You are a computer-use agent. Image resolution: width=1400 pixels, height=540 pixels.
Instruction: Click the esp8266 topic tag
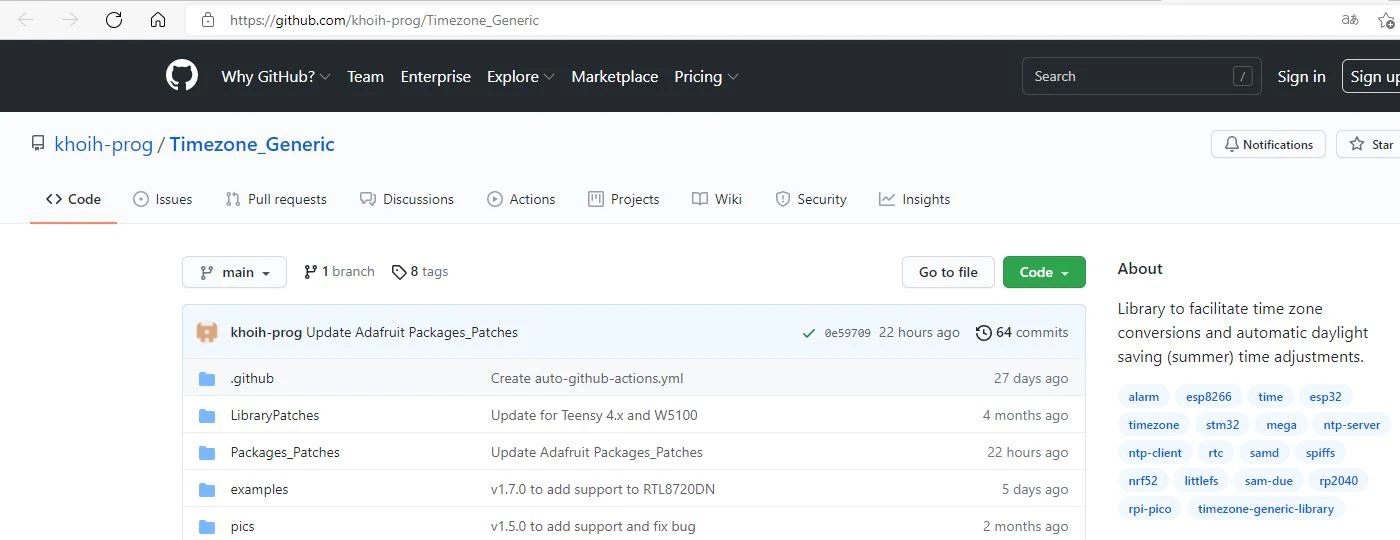tap(1209, 397)
